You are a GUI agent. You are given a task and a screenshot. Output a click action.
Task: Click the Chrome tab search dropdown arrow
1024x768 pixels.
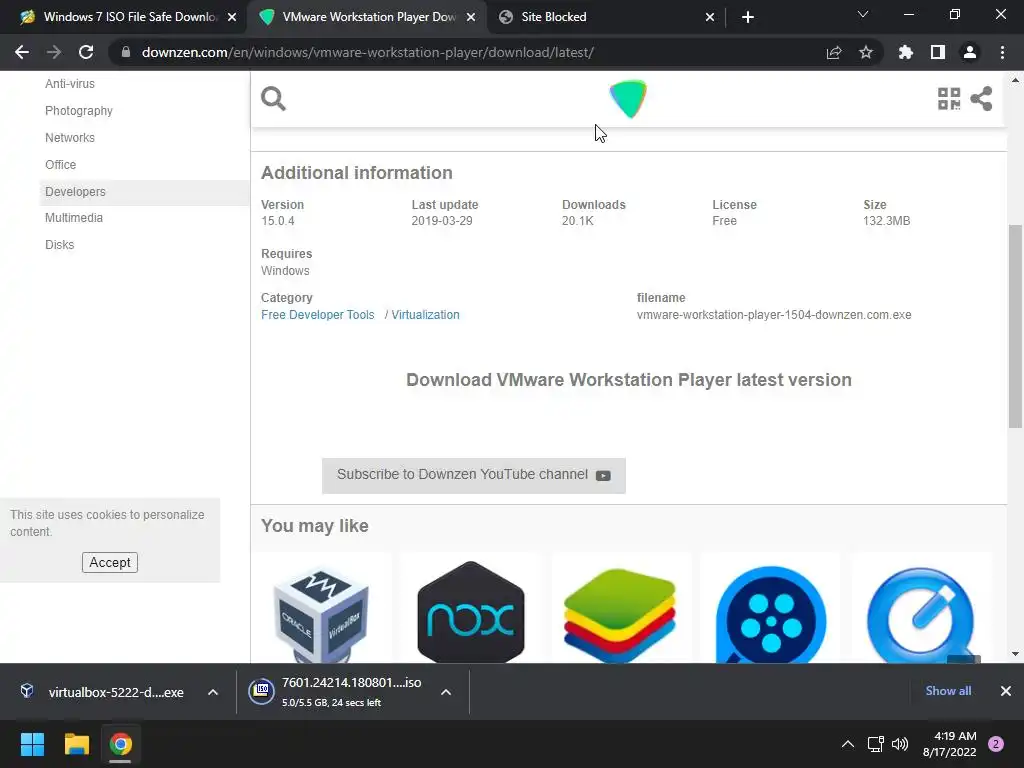863,14
